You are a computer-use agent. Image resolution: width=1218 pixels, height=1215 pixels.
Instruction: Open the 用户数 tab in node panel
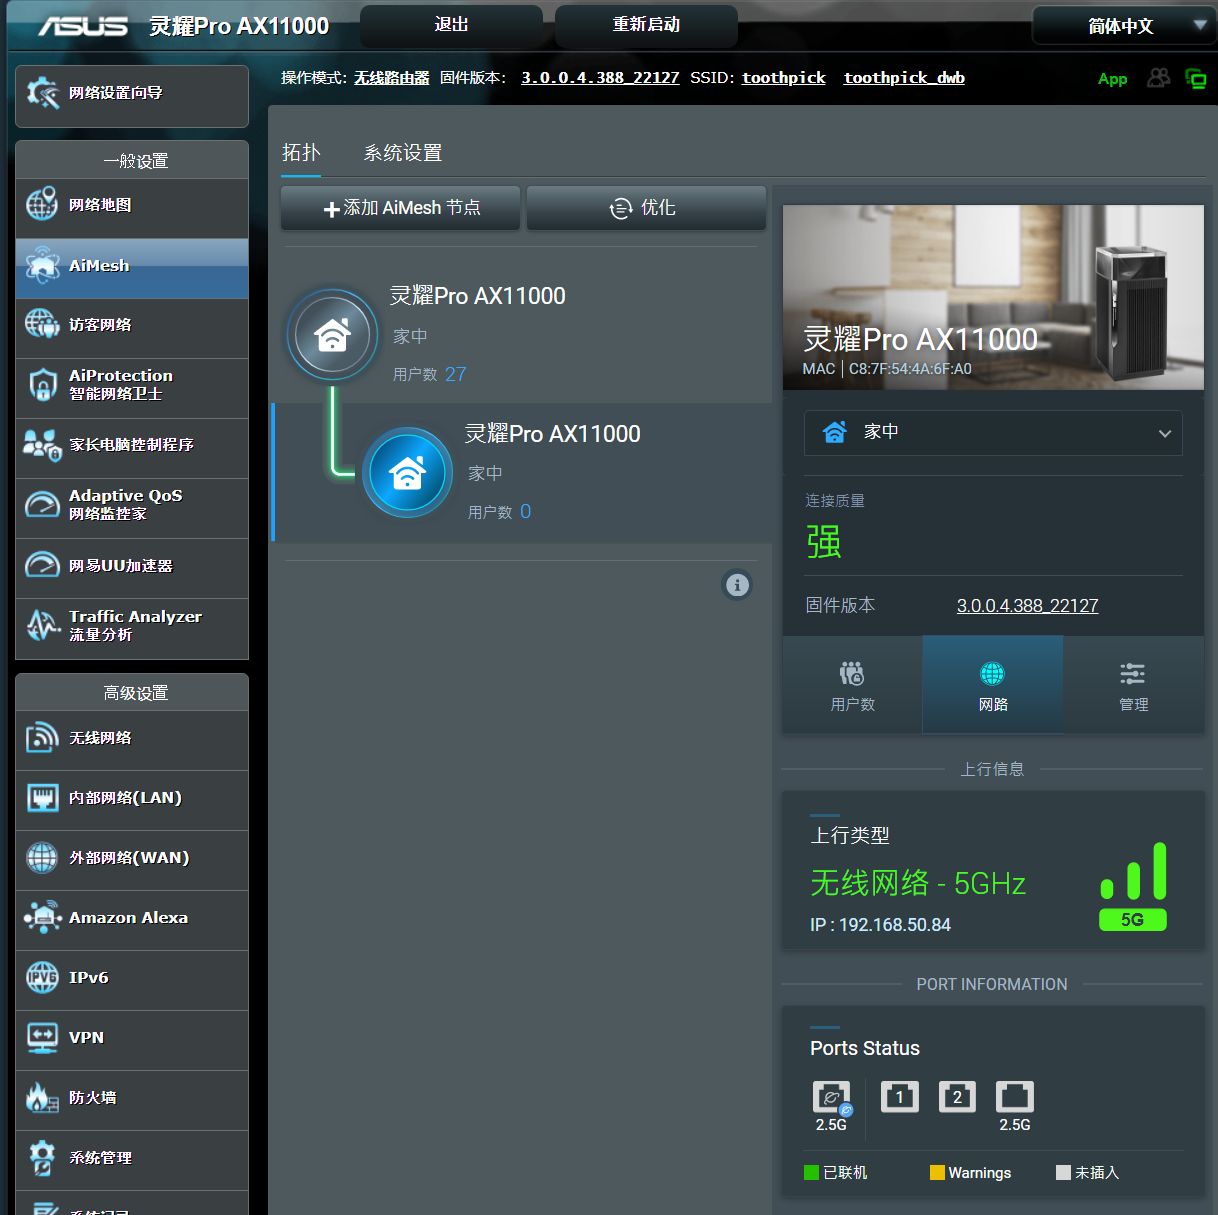852,685
